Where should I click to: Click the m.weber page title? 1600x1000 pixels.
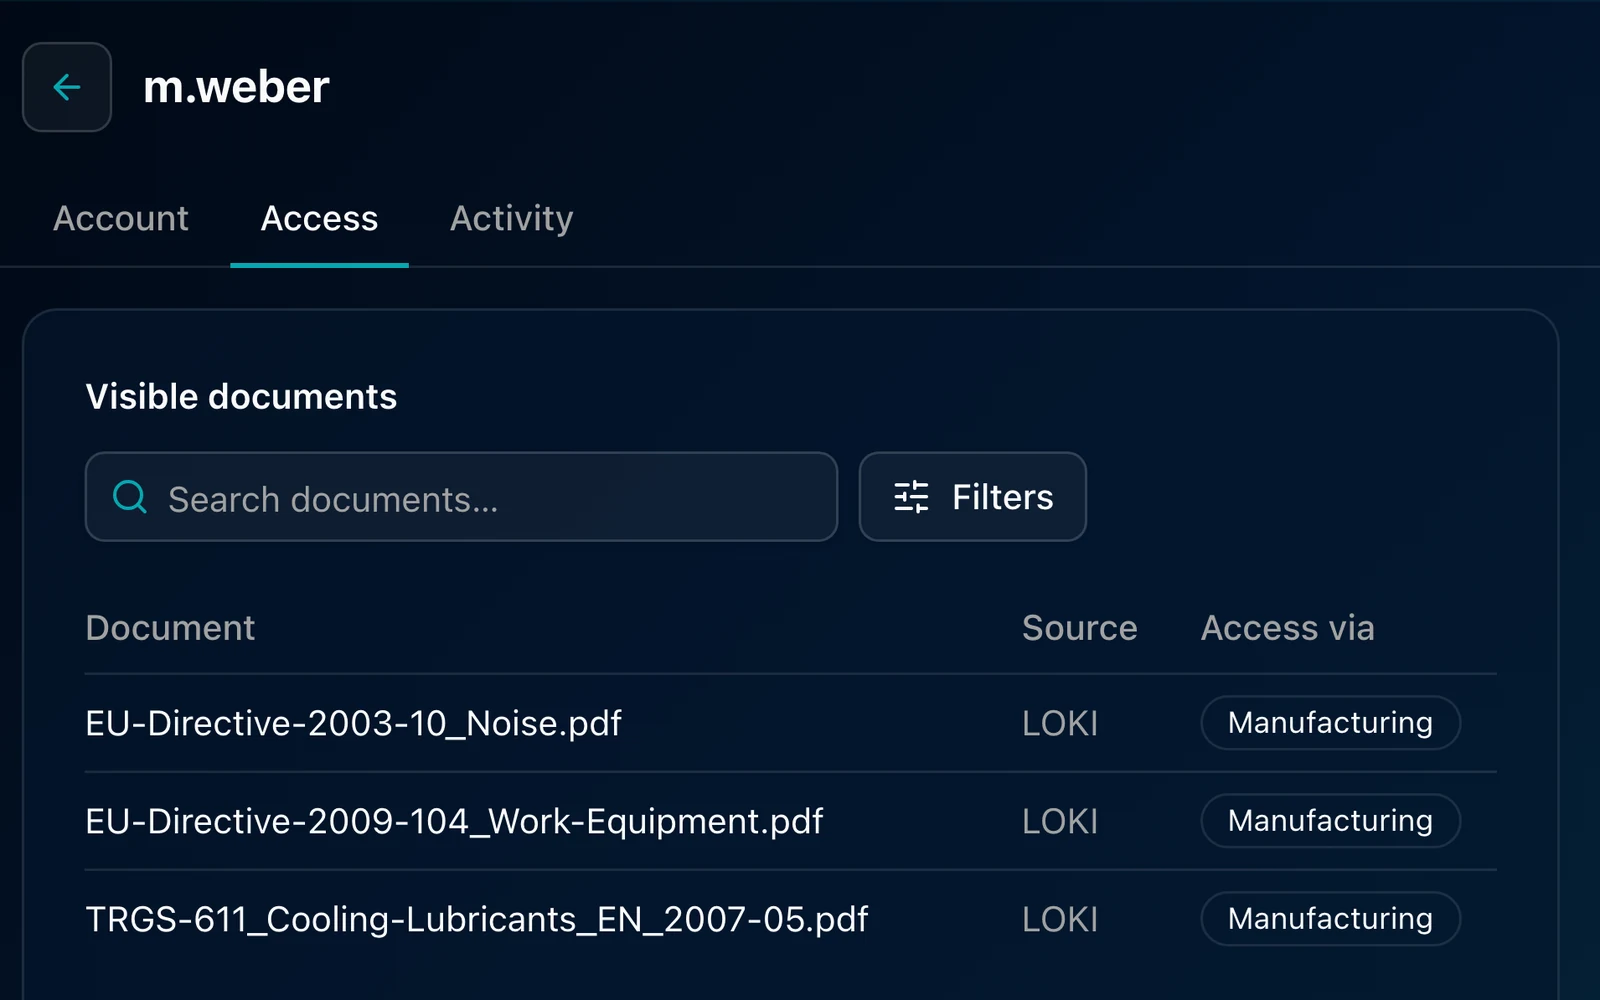tap(236, 87)
